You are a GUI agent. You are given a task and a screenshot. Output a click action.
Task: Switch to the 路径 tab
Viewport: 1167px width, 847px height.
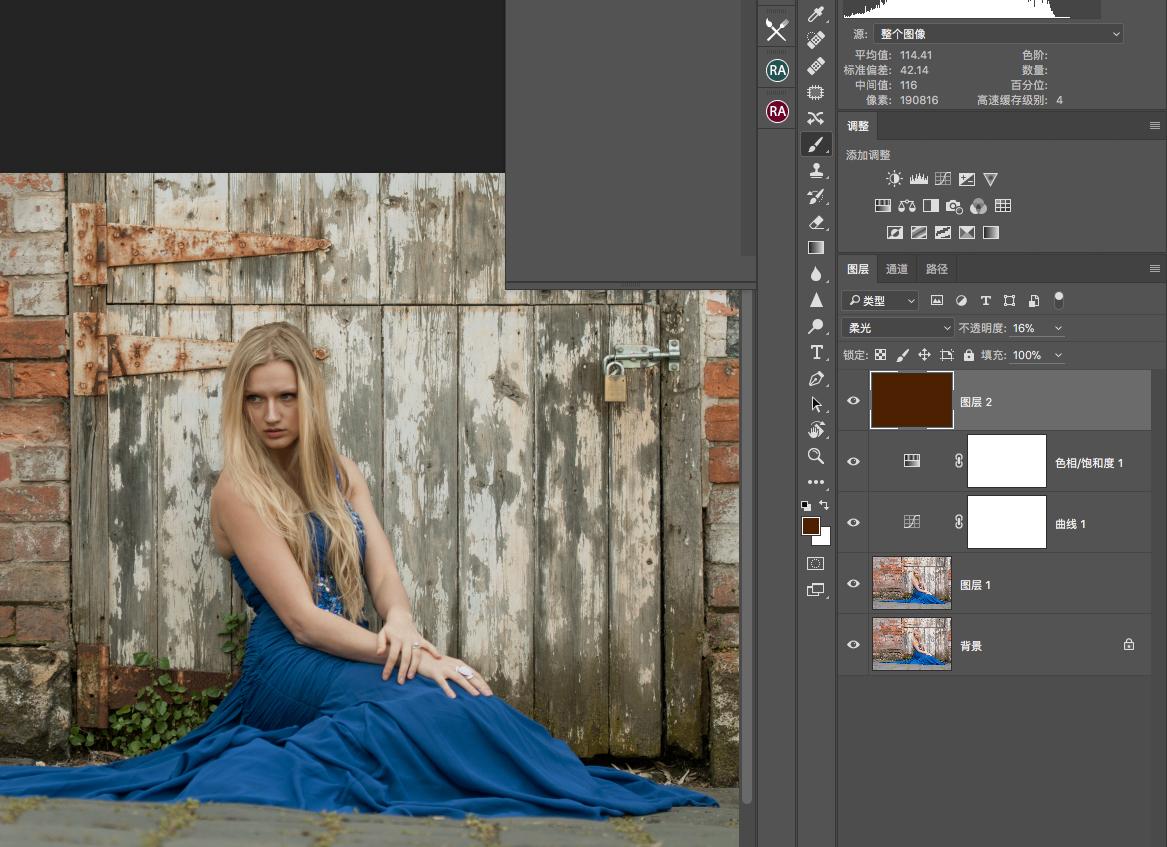pyautogui.click(x=936, y=269)
